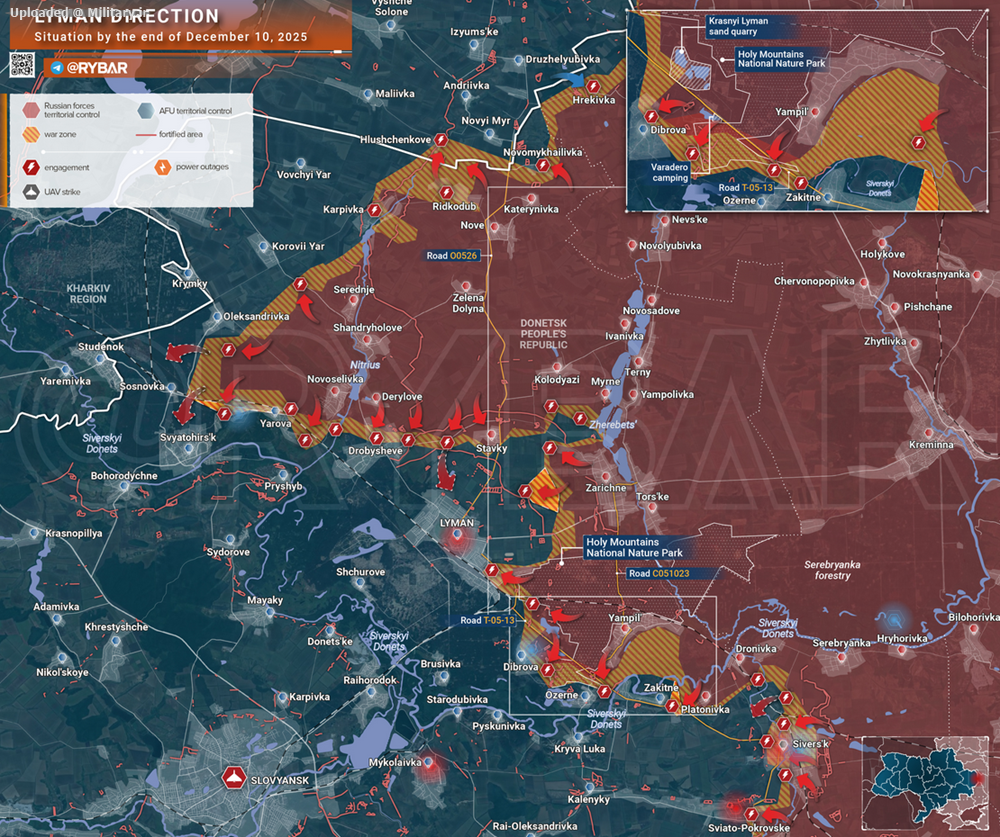Image resolution: width=1000 pixels, height=837 pixels.
Task: Click the QR code under the title
Action: click(x=23, y=66)
